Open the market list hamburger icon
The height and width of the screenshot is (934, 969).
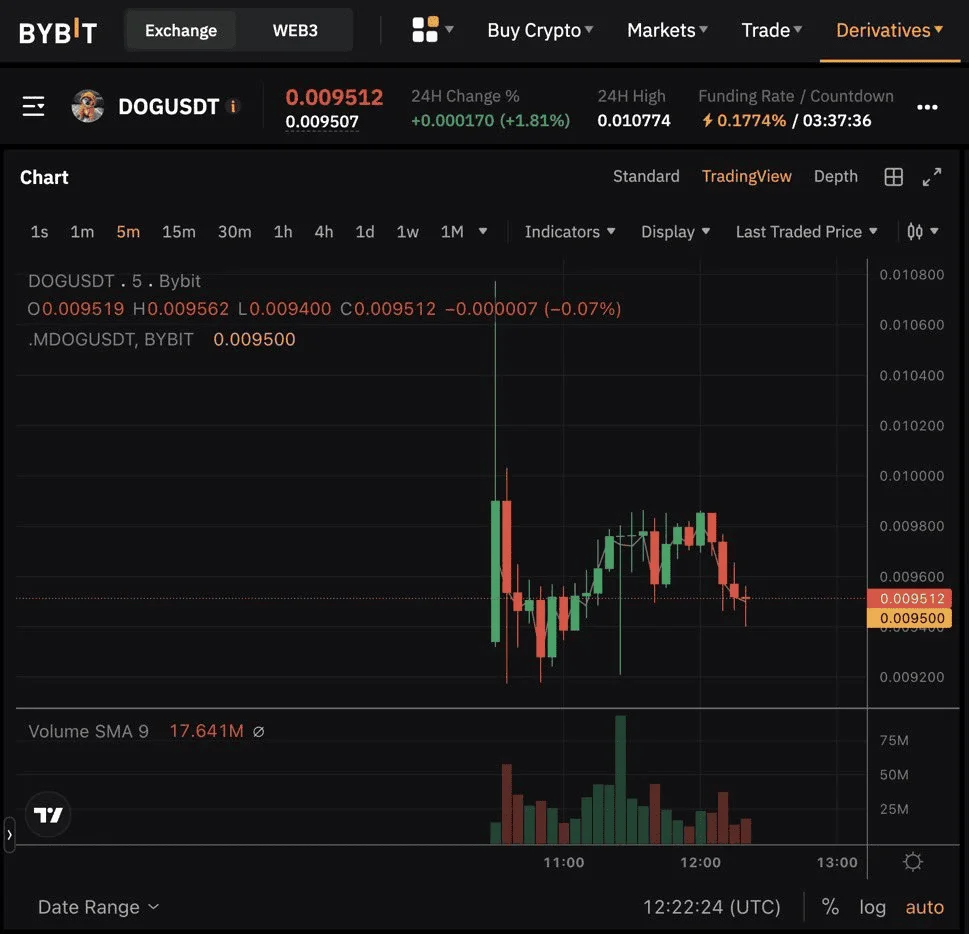pyautogui.click(x=33, y=106)
